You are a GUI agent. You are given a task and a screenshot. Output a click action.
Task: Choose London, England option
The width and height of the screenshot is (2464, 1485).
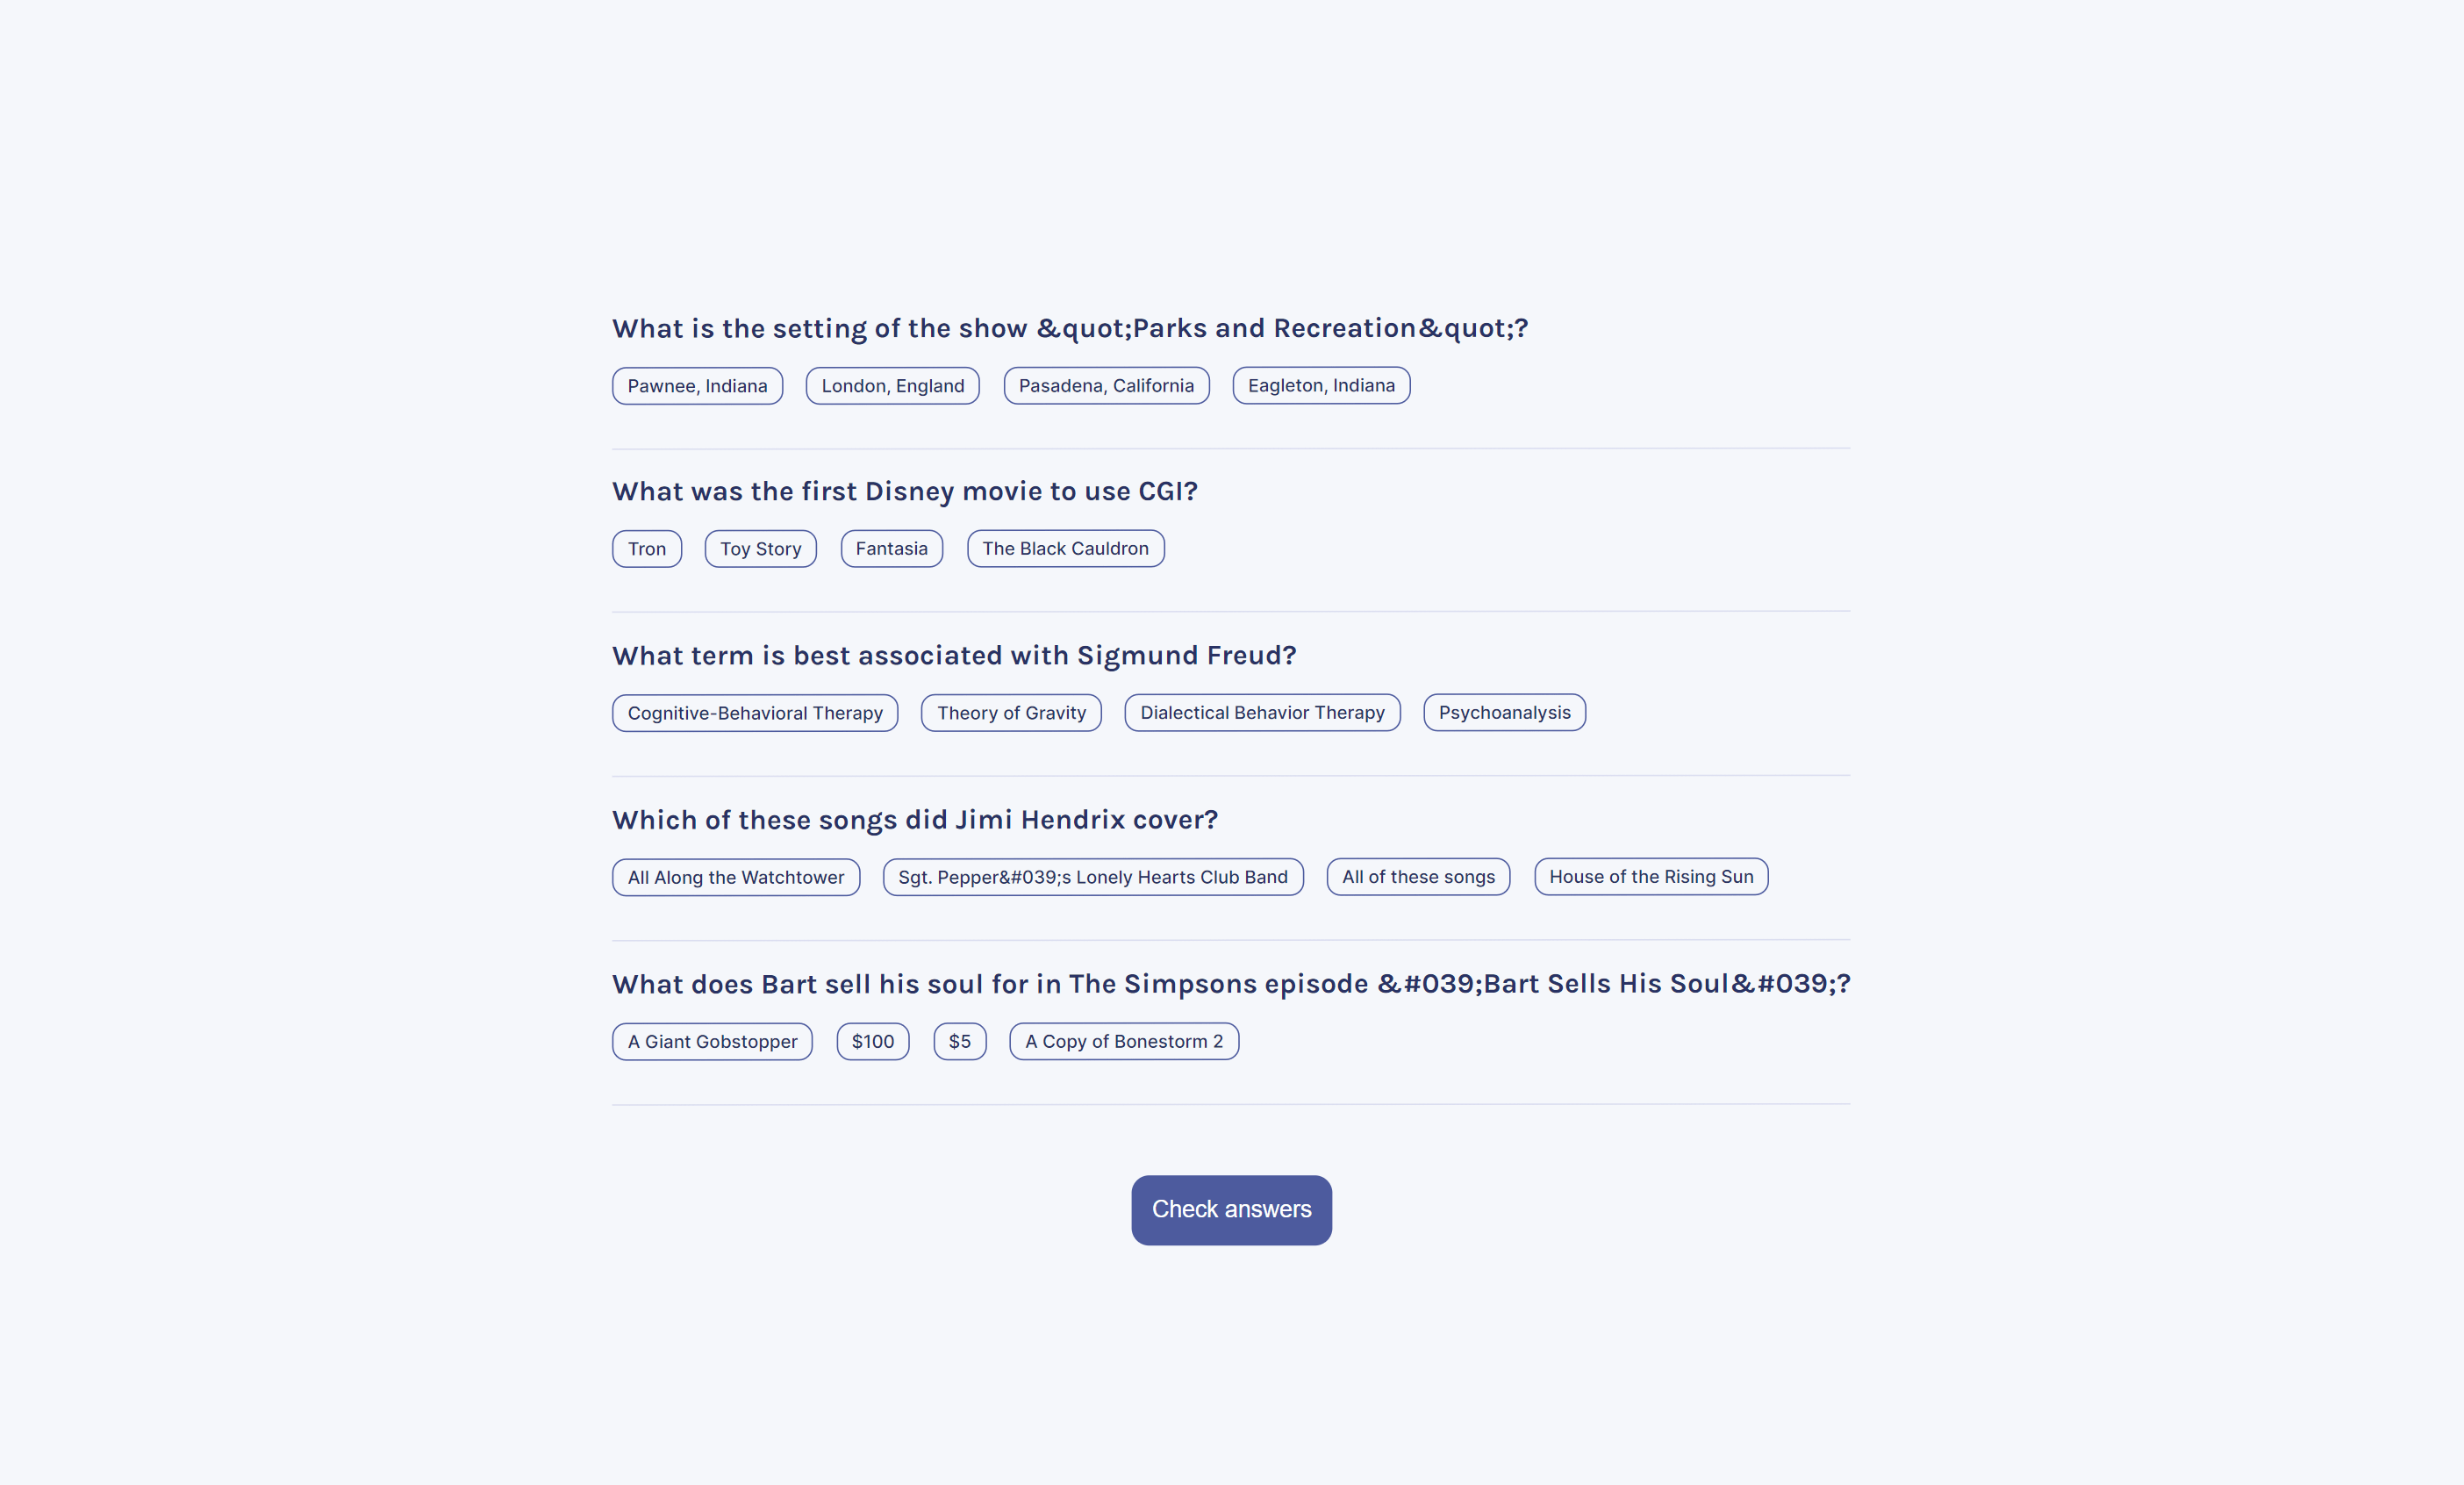point(892,386)
